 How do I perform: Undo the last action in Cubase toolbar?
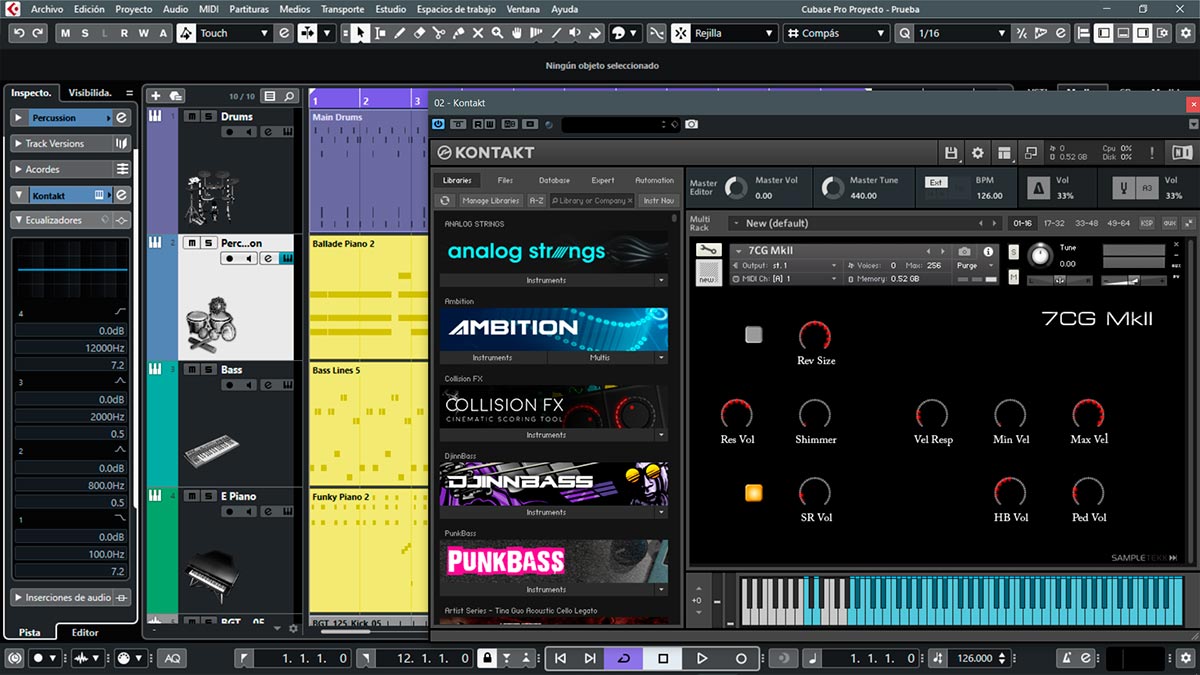[x=18, y=33]
